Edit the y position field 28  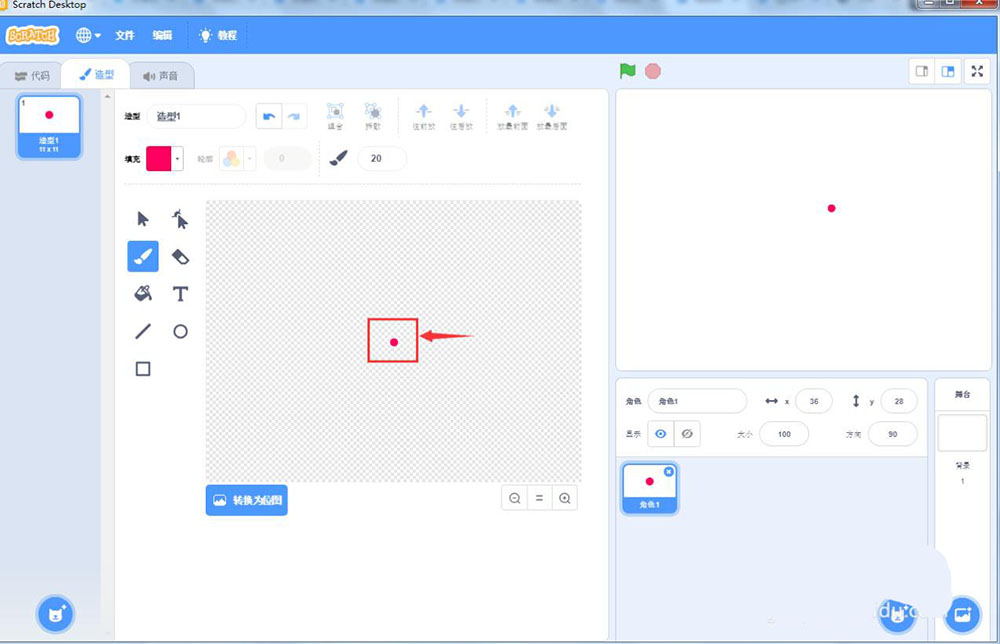899,401
